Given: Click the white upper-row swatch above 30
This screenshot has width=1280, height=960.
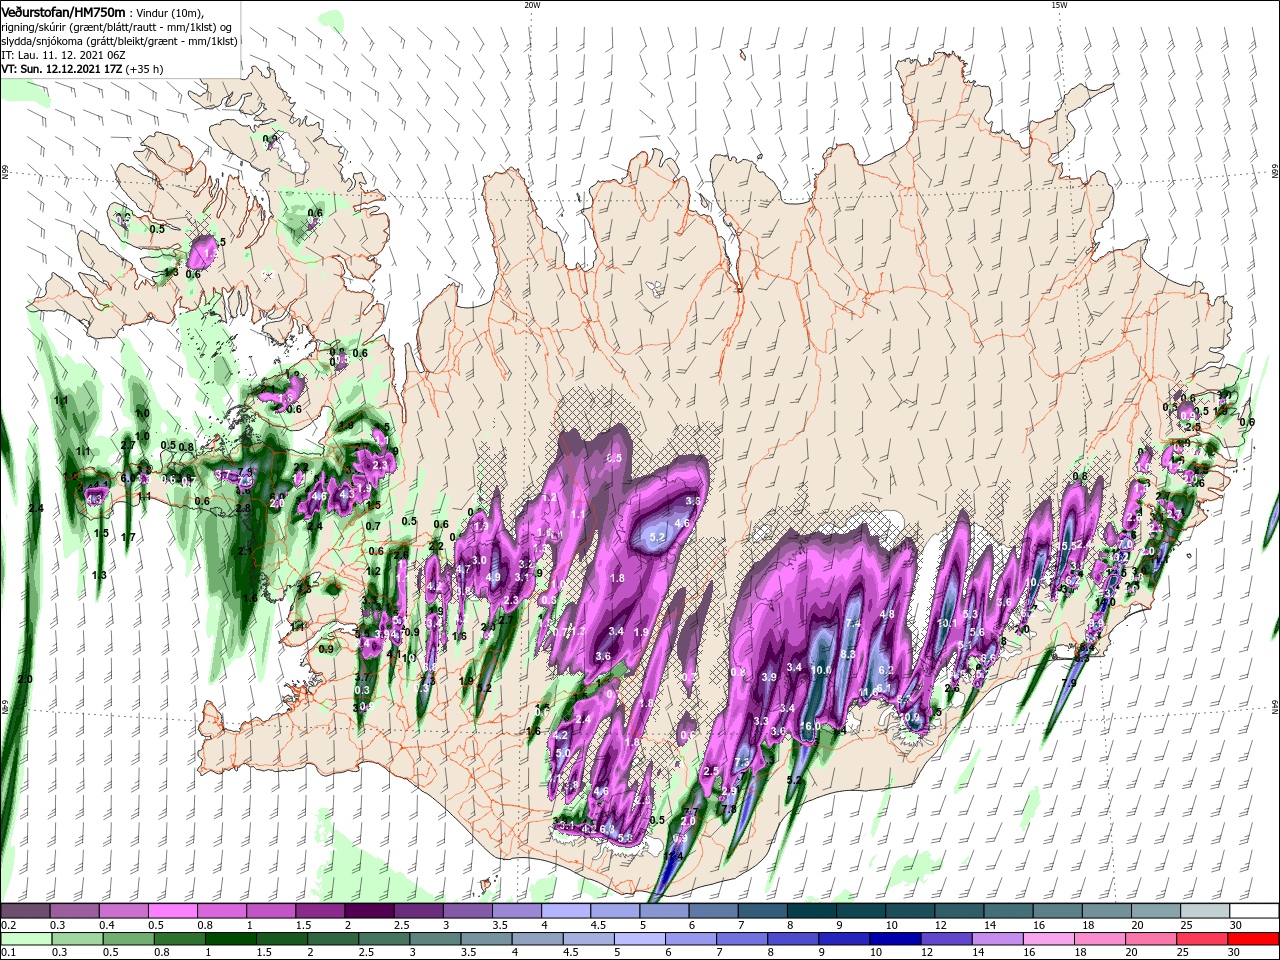Looking at the screenshot, I should point(1255,911).
